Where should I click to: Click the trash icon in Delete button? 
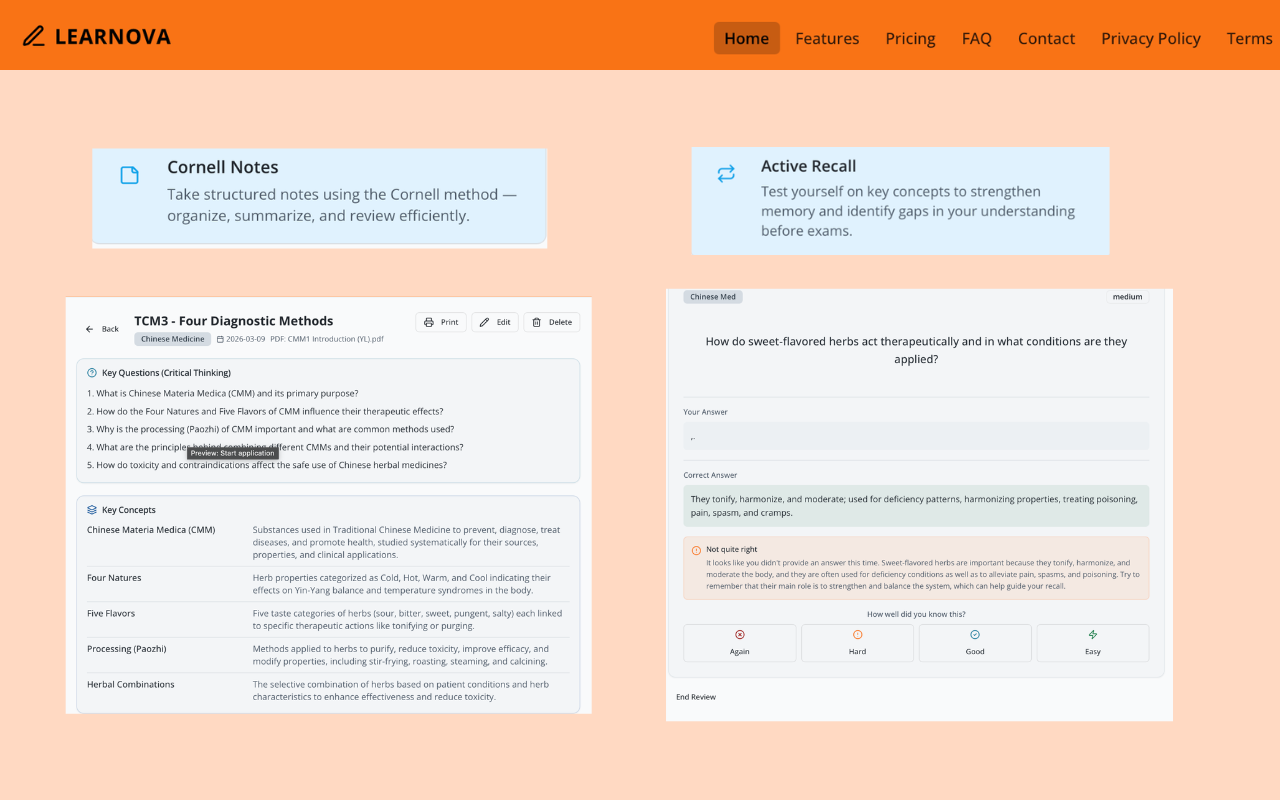537,322
